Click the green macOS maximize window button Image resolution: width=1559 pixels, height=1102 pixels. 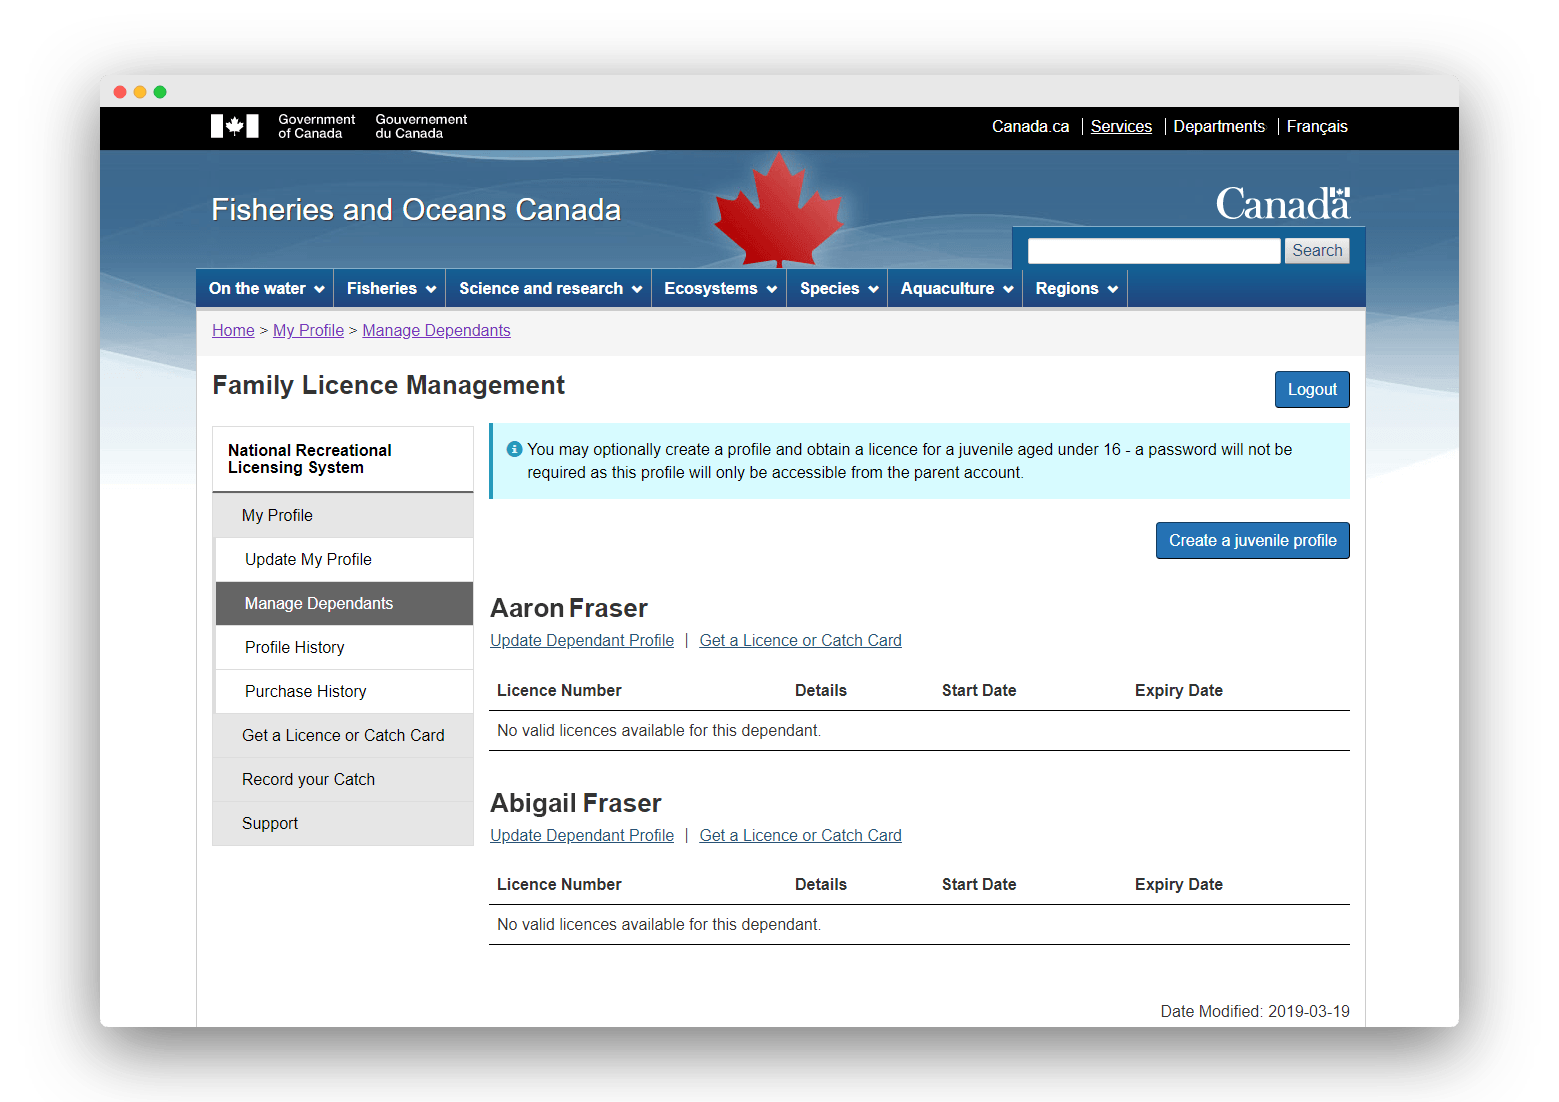click(160, 92)
